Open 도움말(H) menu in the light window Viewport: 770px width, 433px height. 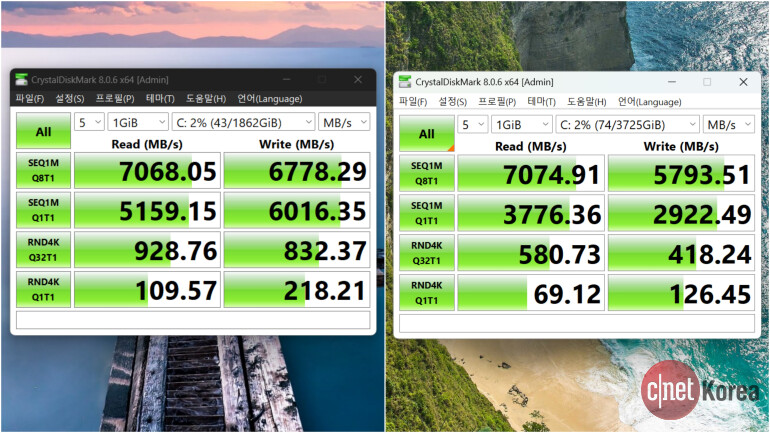[587, 102]
